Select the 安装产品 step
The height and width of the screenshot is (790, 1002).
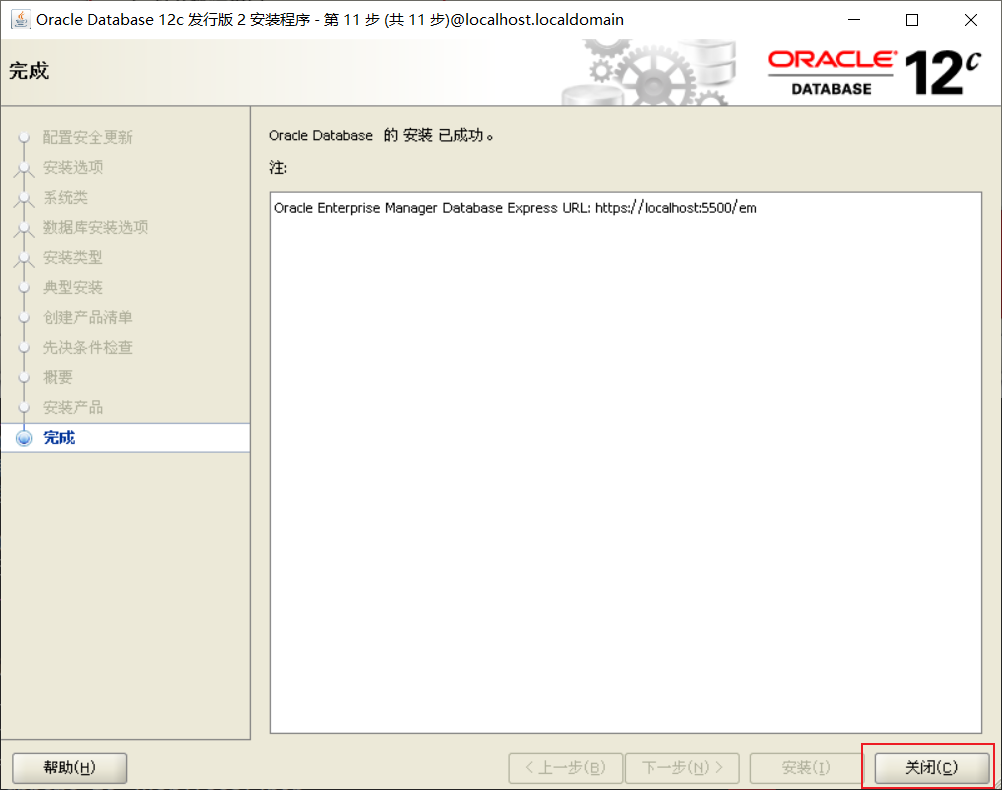pos(73,408)
